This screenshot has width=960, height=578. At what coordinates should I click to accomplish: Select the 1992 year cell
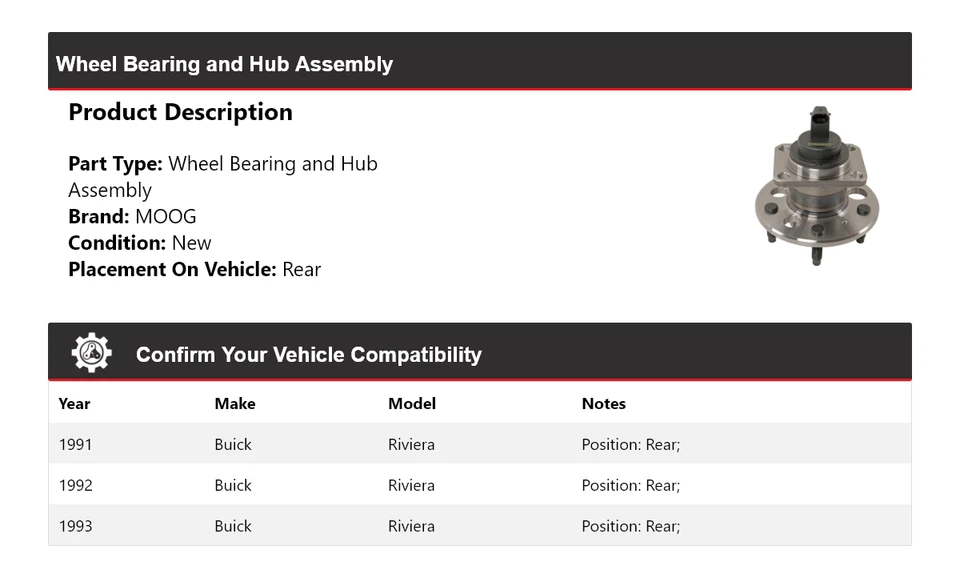pos(75,485)
